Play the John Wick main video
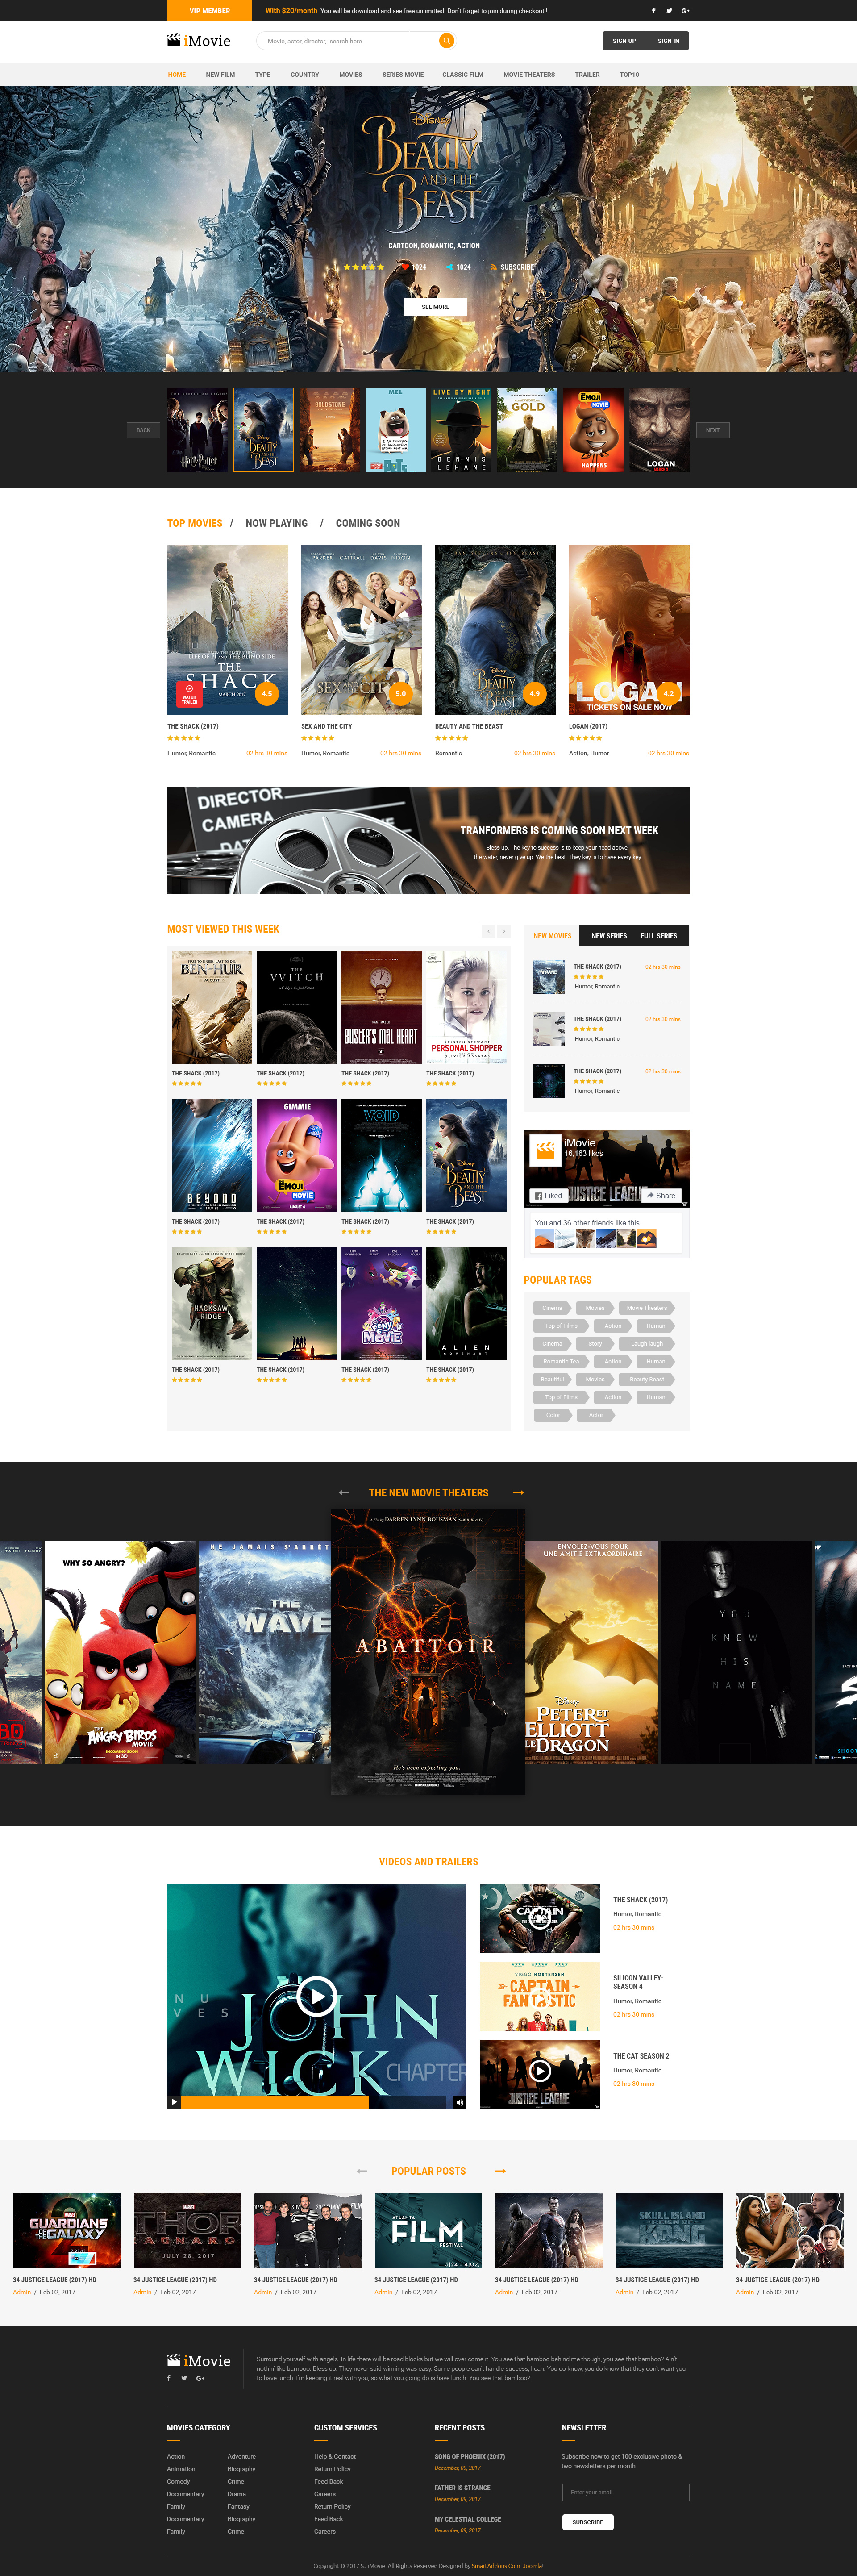 tap(316, 1997)
